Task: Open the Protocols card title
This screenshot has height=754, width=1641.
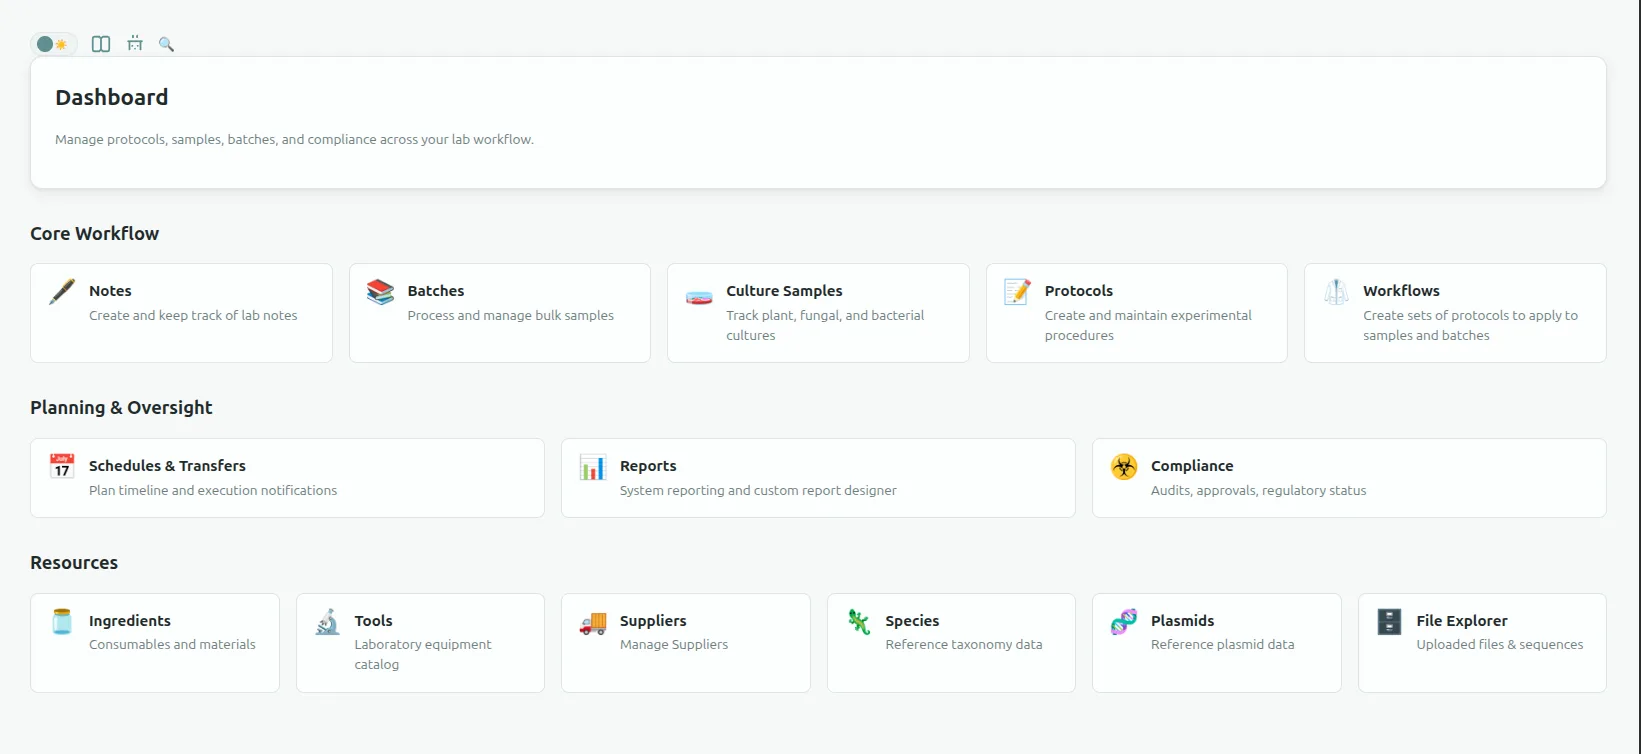Action: point(1079,291)
